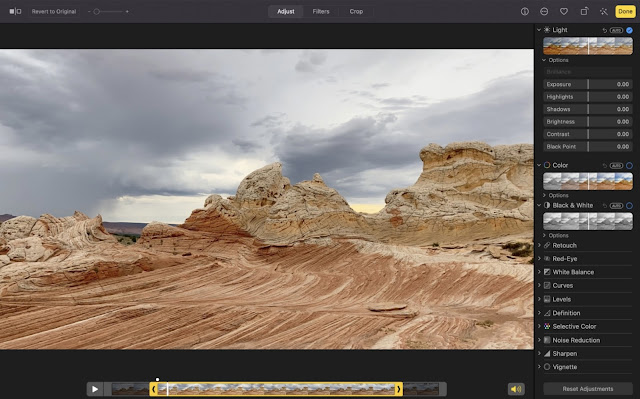Switch to the Crop tab
The image size is (640, 399).
pos(356,11)
